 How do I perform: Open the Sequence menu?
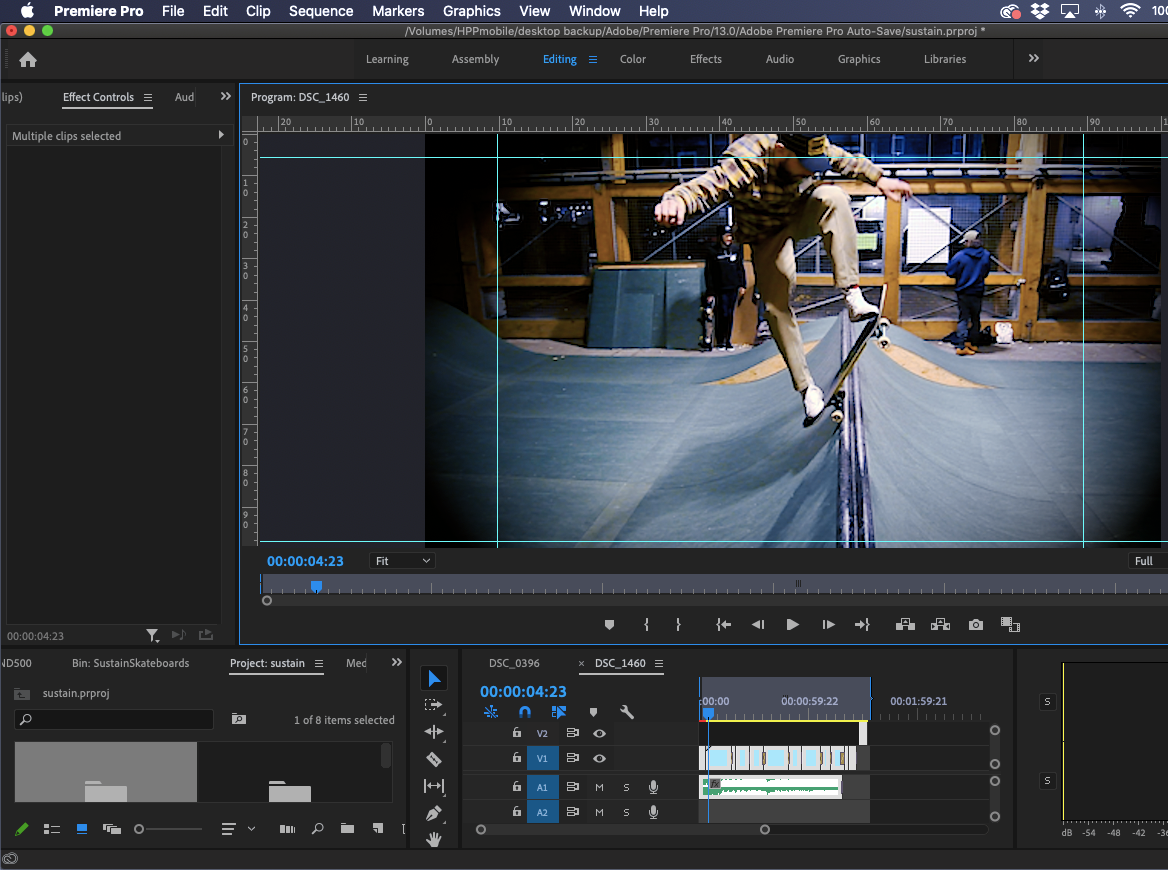coord(321,11)
